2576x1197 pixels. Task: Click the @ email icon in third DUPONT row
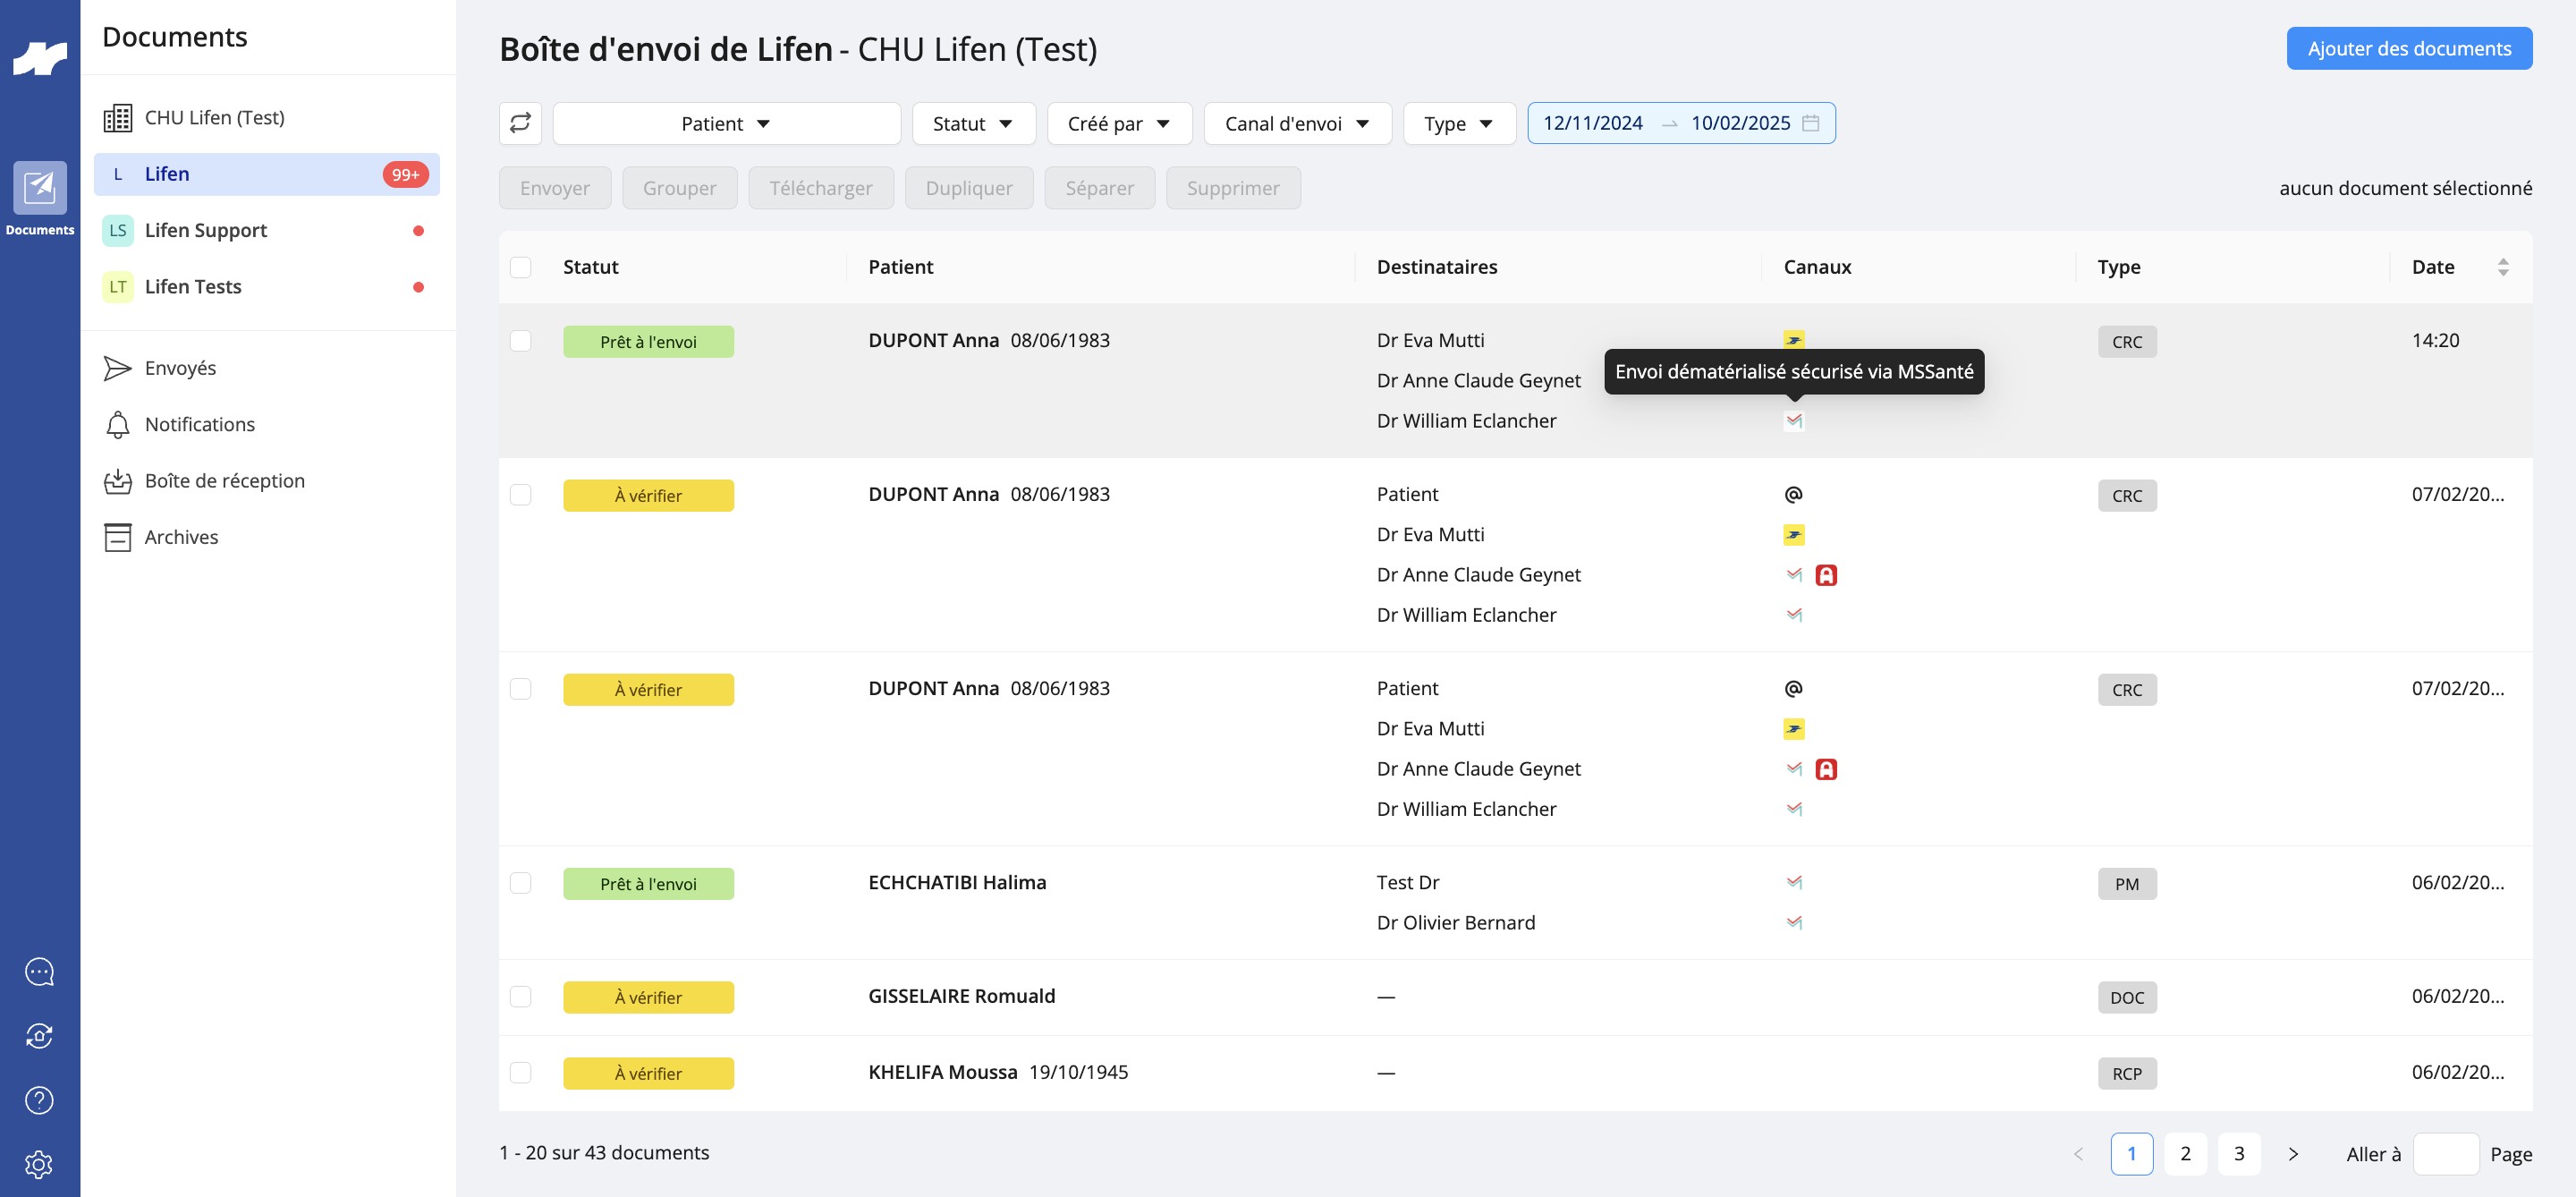pos(1794,688)
